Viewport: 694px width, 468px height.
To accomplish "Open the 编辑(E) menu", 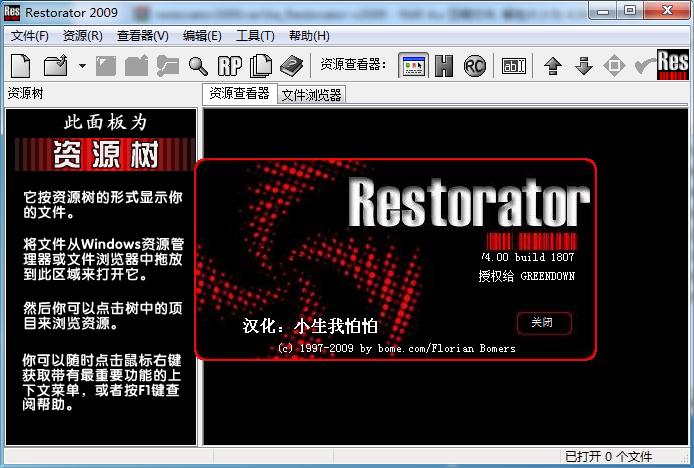I will (x=202, y=35).
